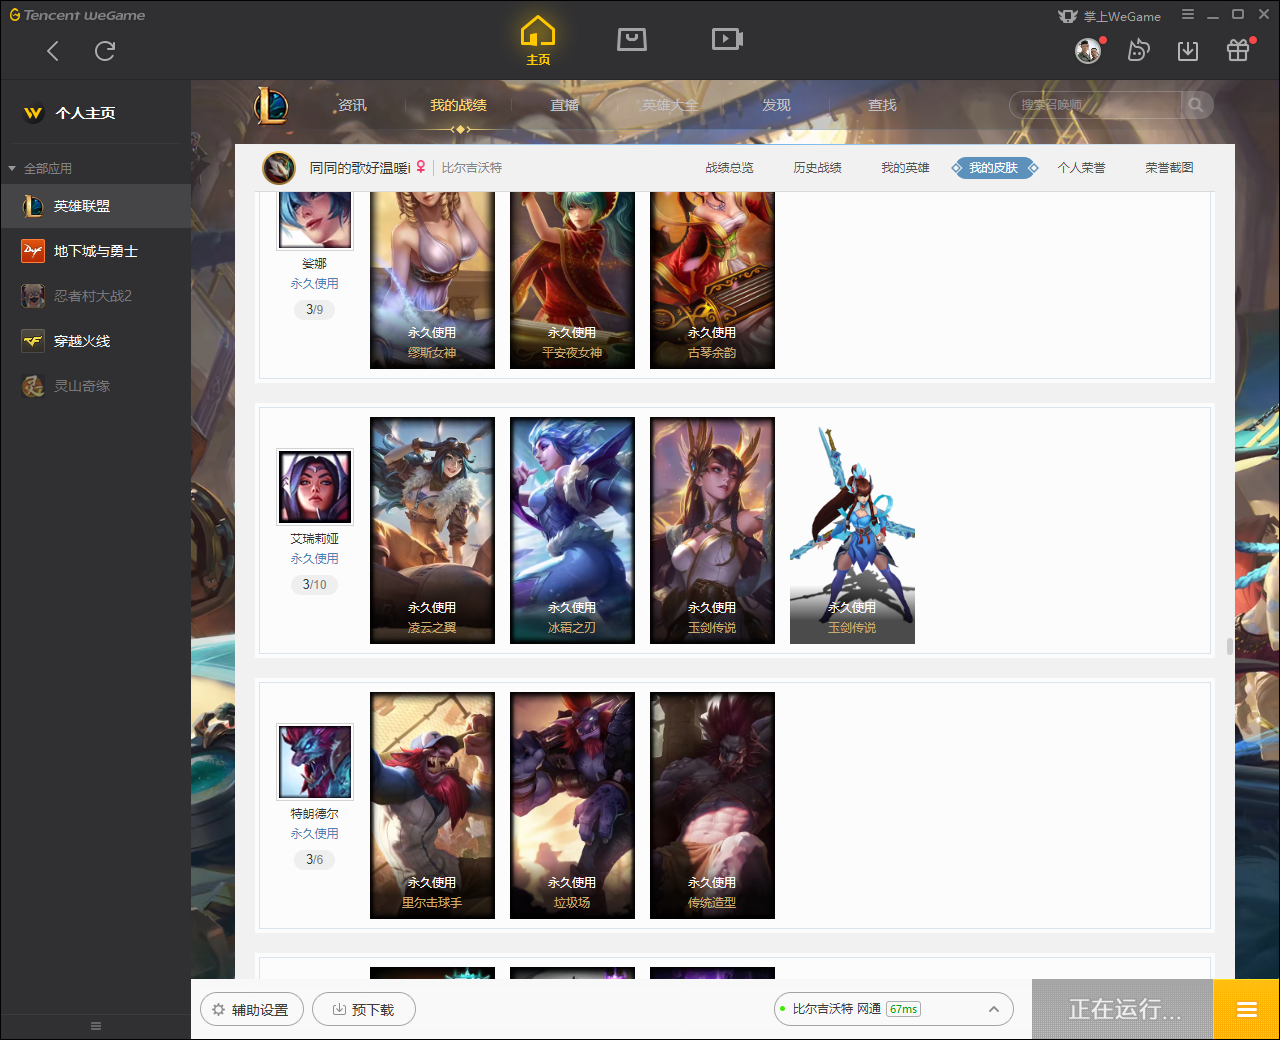Open the shop bag icon in top bar

(632, 39)
